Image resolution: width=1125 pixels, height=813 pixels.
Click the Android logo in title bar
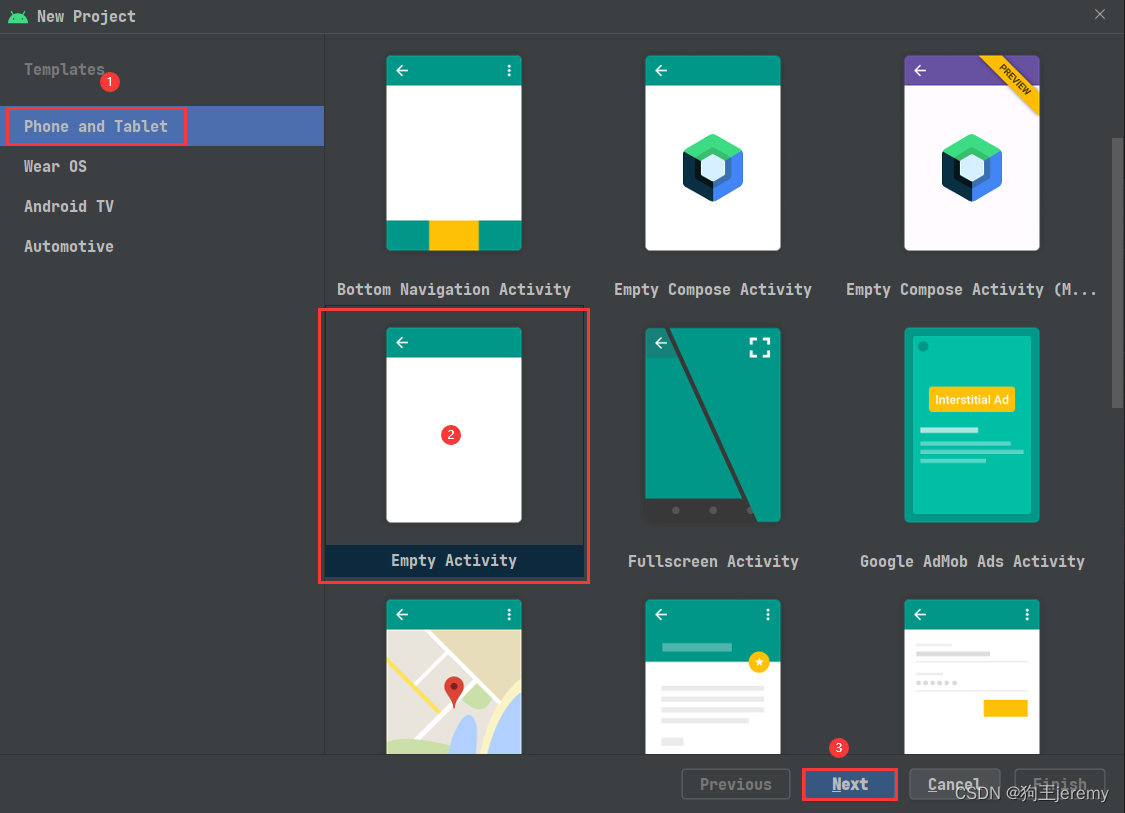click(x=18, y=17)
